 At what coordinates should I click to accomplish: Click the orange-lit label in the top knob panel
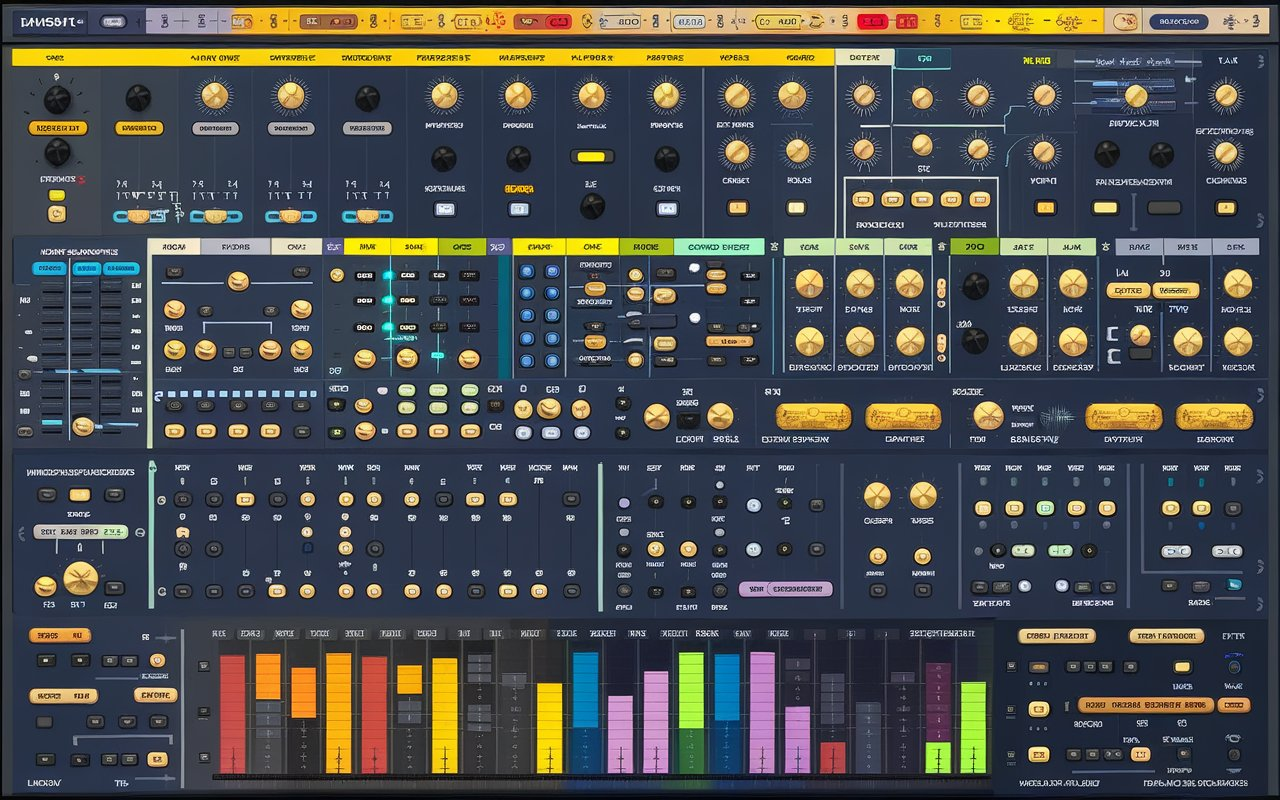point(519,188)
